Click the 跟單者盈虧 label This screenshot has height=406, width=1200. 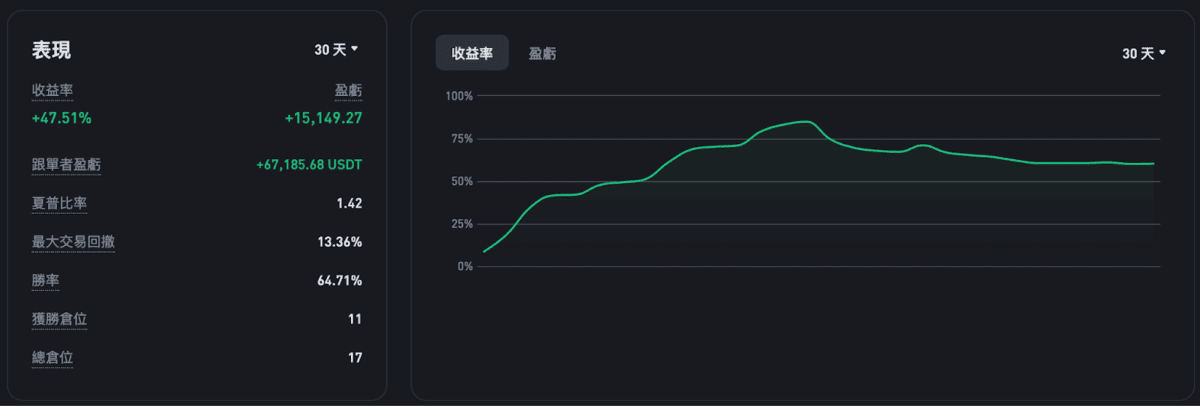(x=66, y=165)
